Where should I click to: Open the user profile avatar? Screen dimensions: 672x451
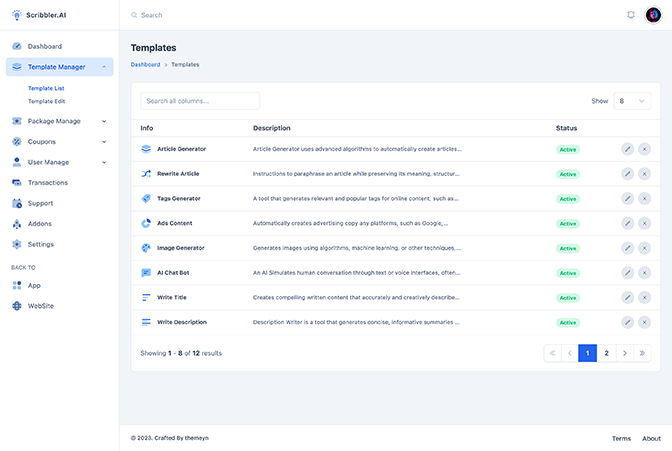(653, 15)
